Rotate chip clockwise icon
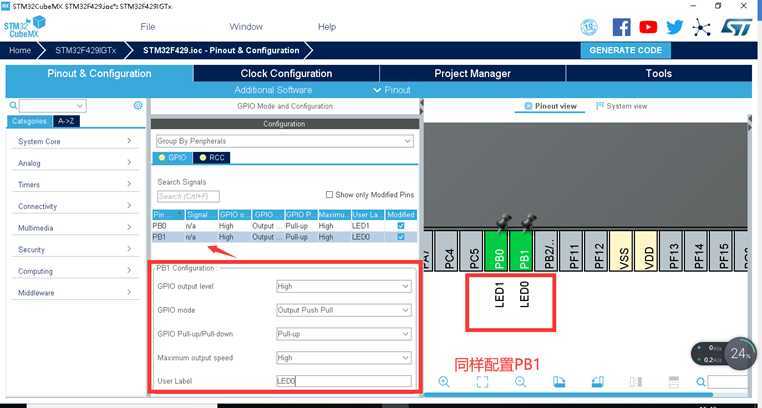The image size is (762, 408). click(x=559, y=382)
